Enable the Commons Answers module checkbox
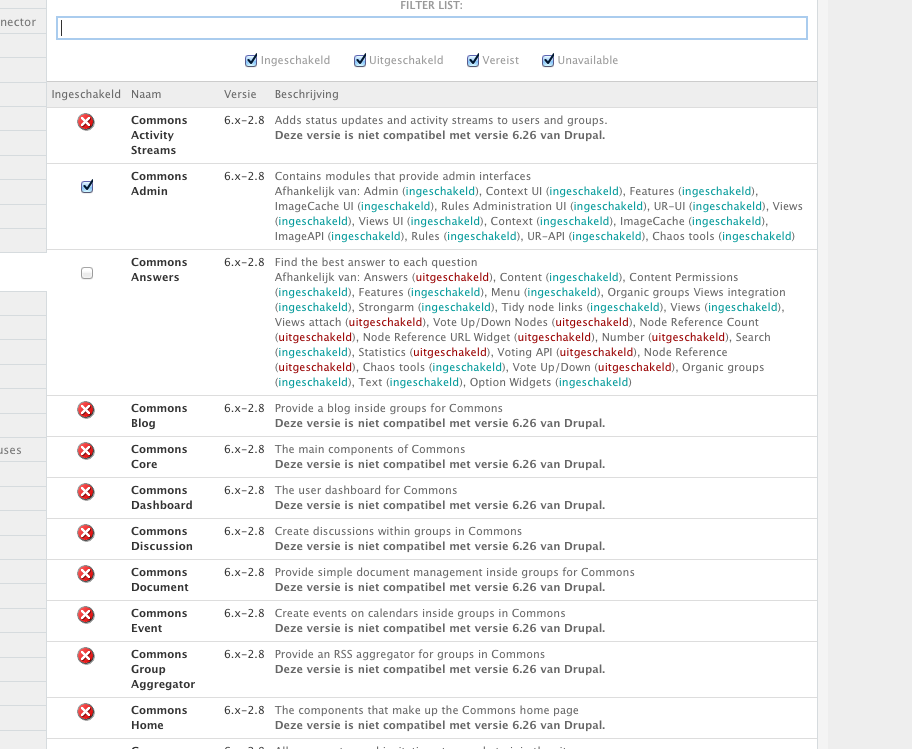This screenshot has width=912, height=749. click(x=87, y=273)
